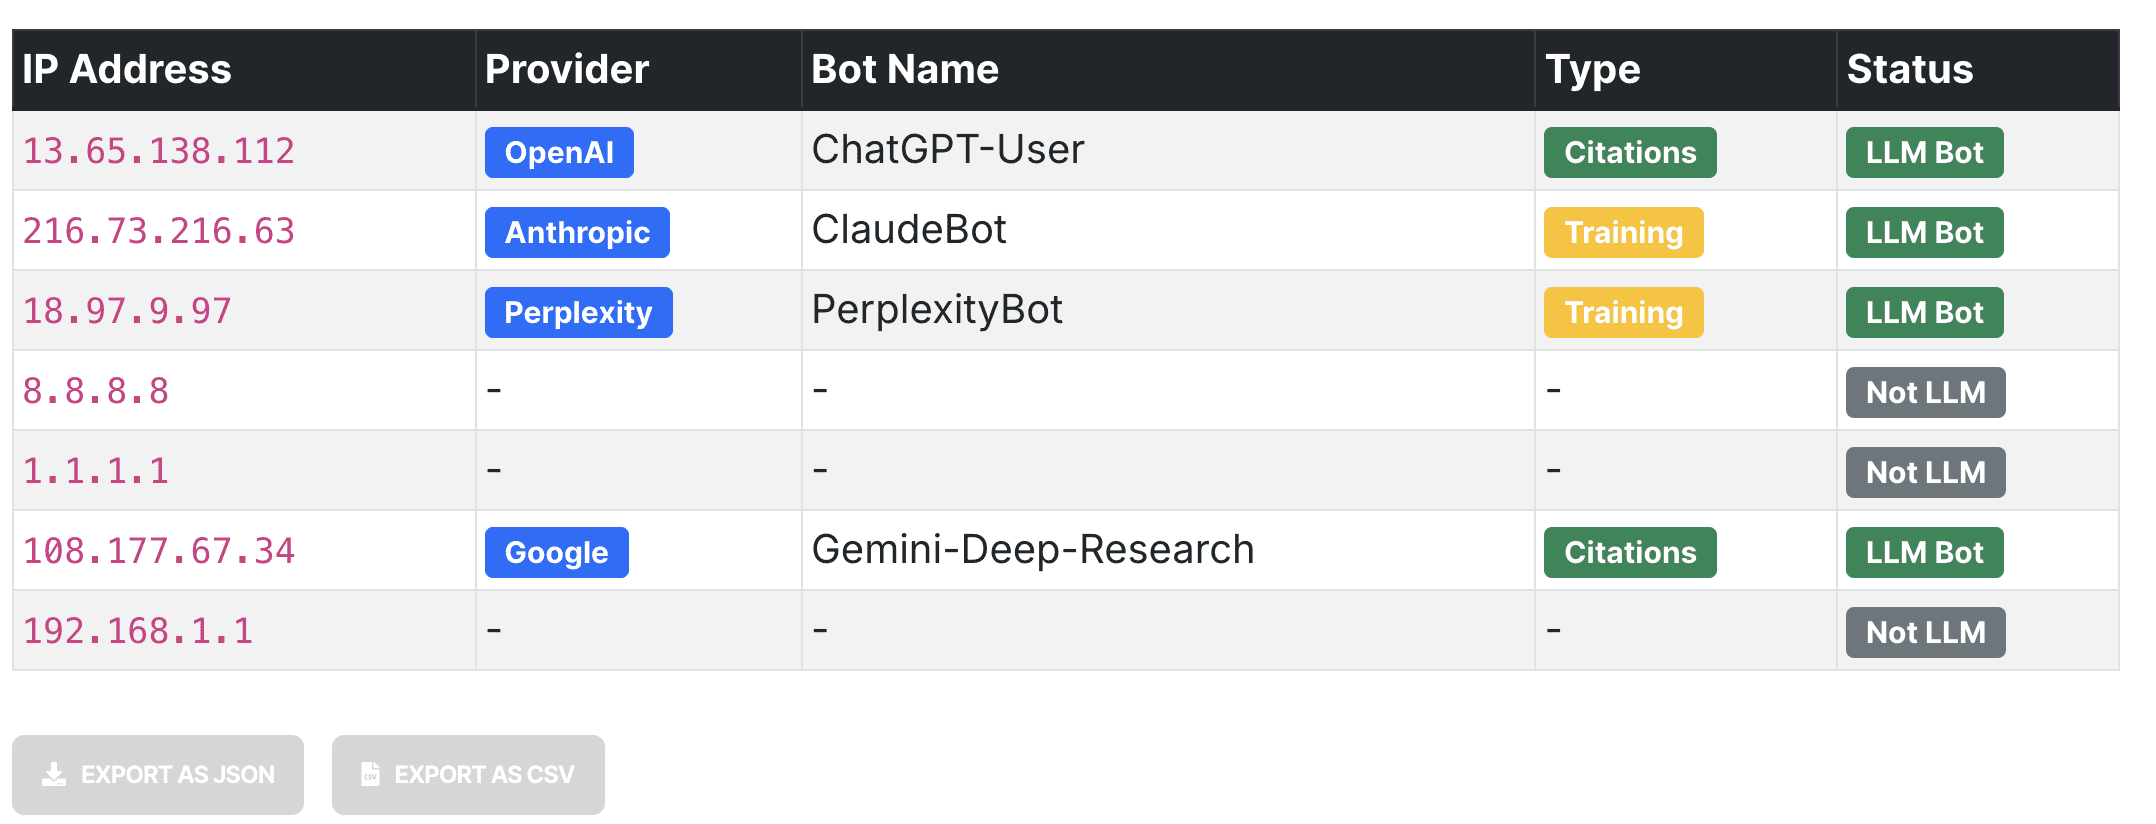Click the Export as JSON button

point(158,774)
